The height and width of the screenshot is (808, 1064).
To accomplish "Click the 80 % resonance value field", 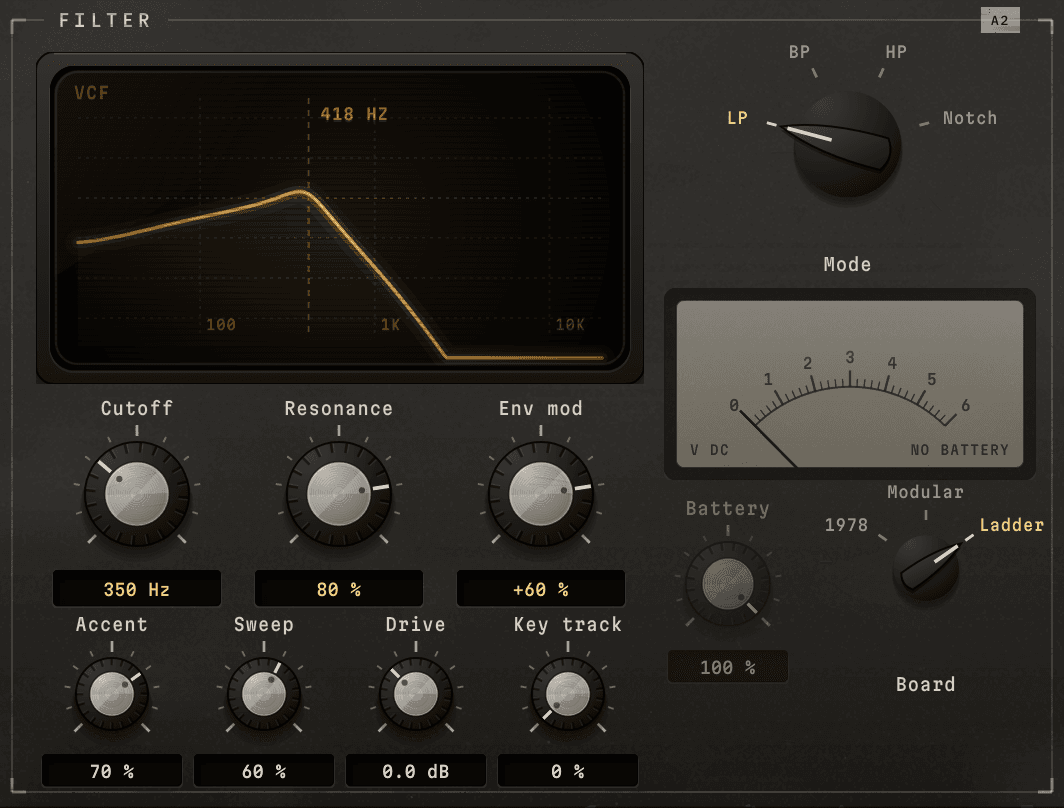I will tap(339, 589).
